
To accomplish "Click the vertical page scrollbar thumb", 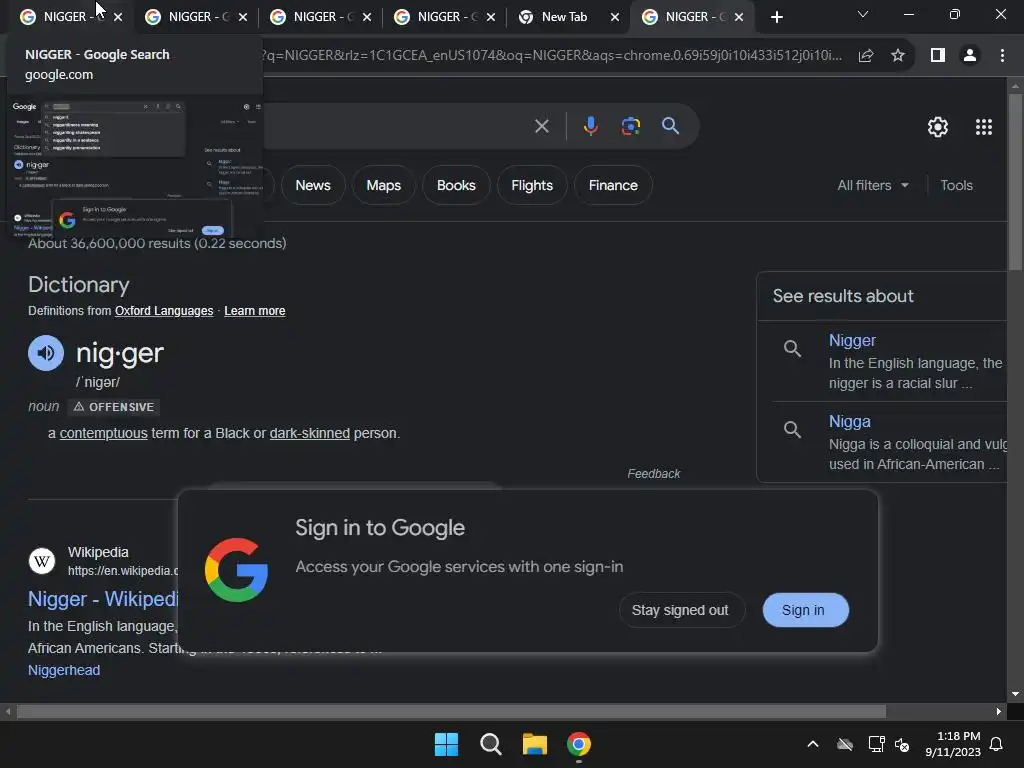I will tap(1015, 183).
